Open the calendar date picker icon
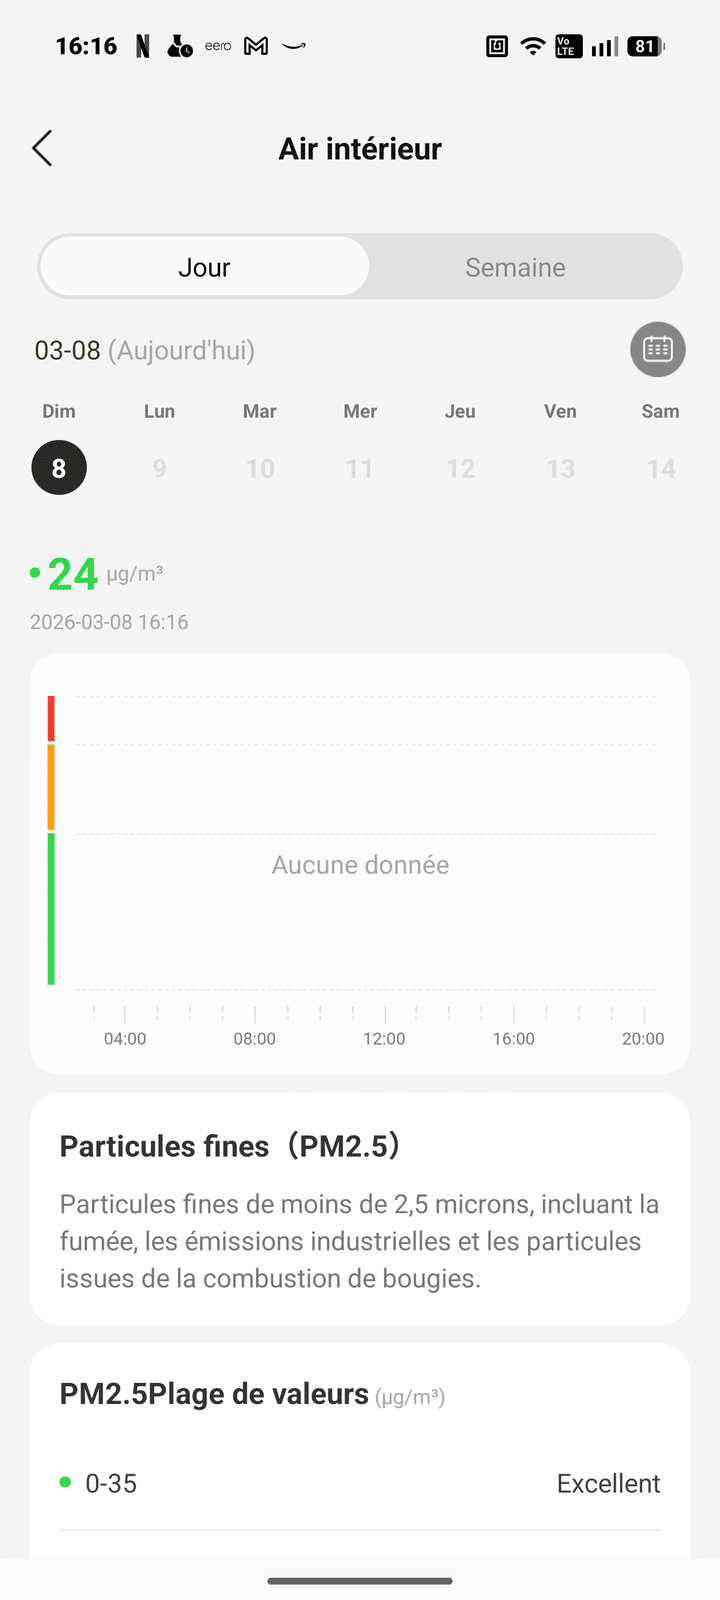Viewport: 720px width, 1600px height. [x=657, y=349]
